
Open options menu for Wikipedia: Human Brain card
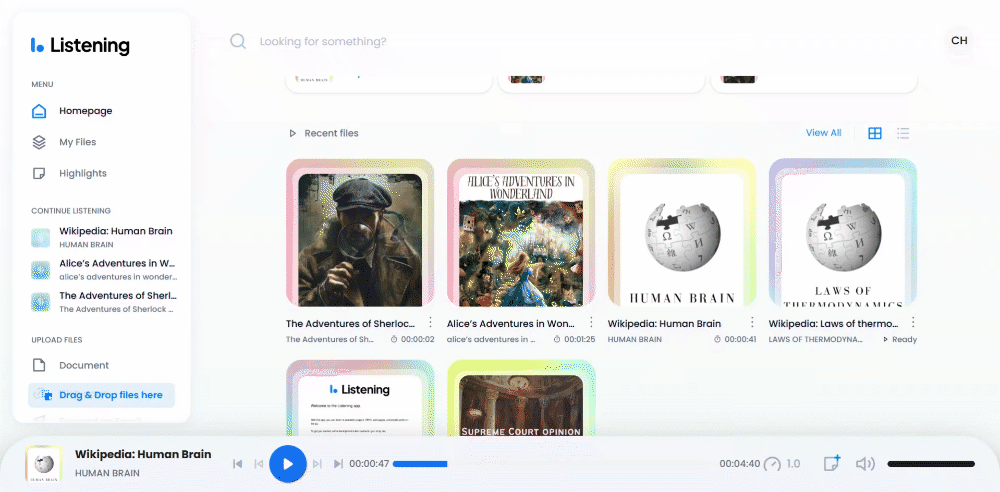pos(752,322)
